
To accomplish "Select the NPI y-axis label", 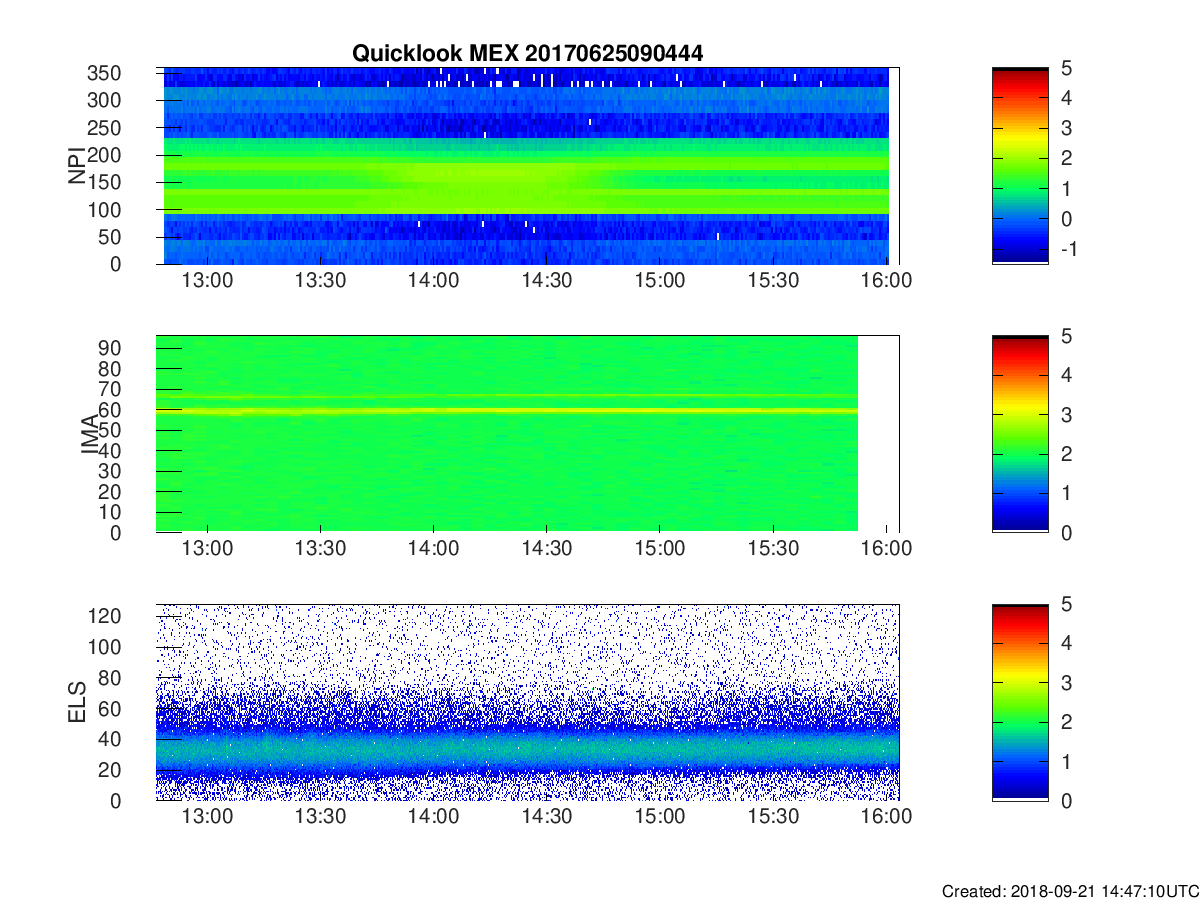I will (x=78, y=166).
